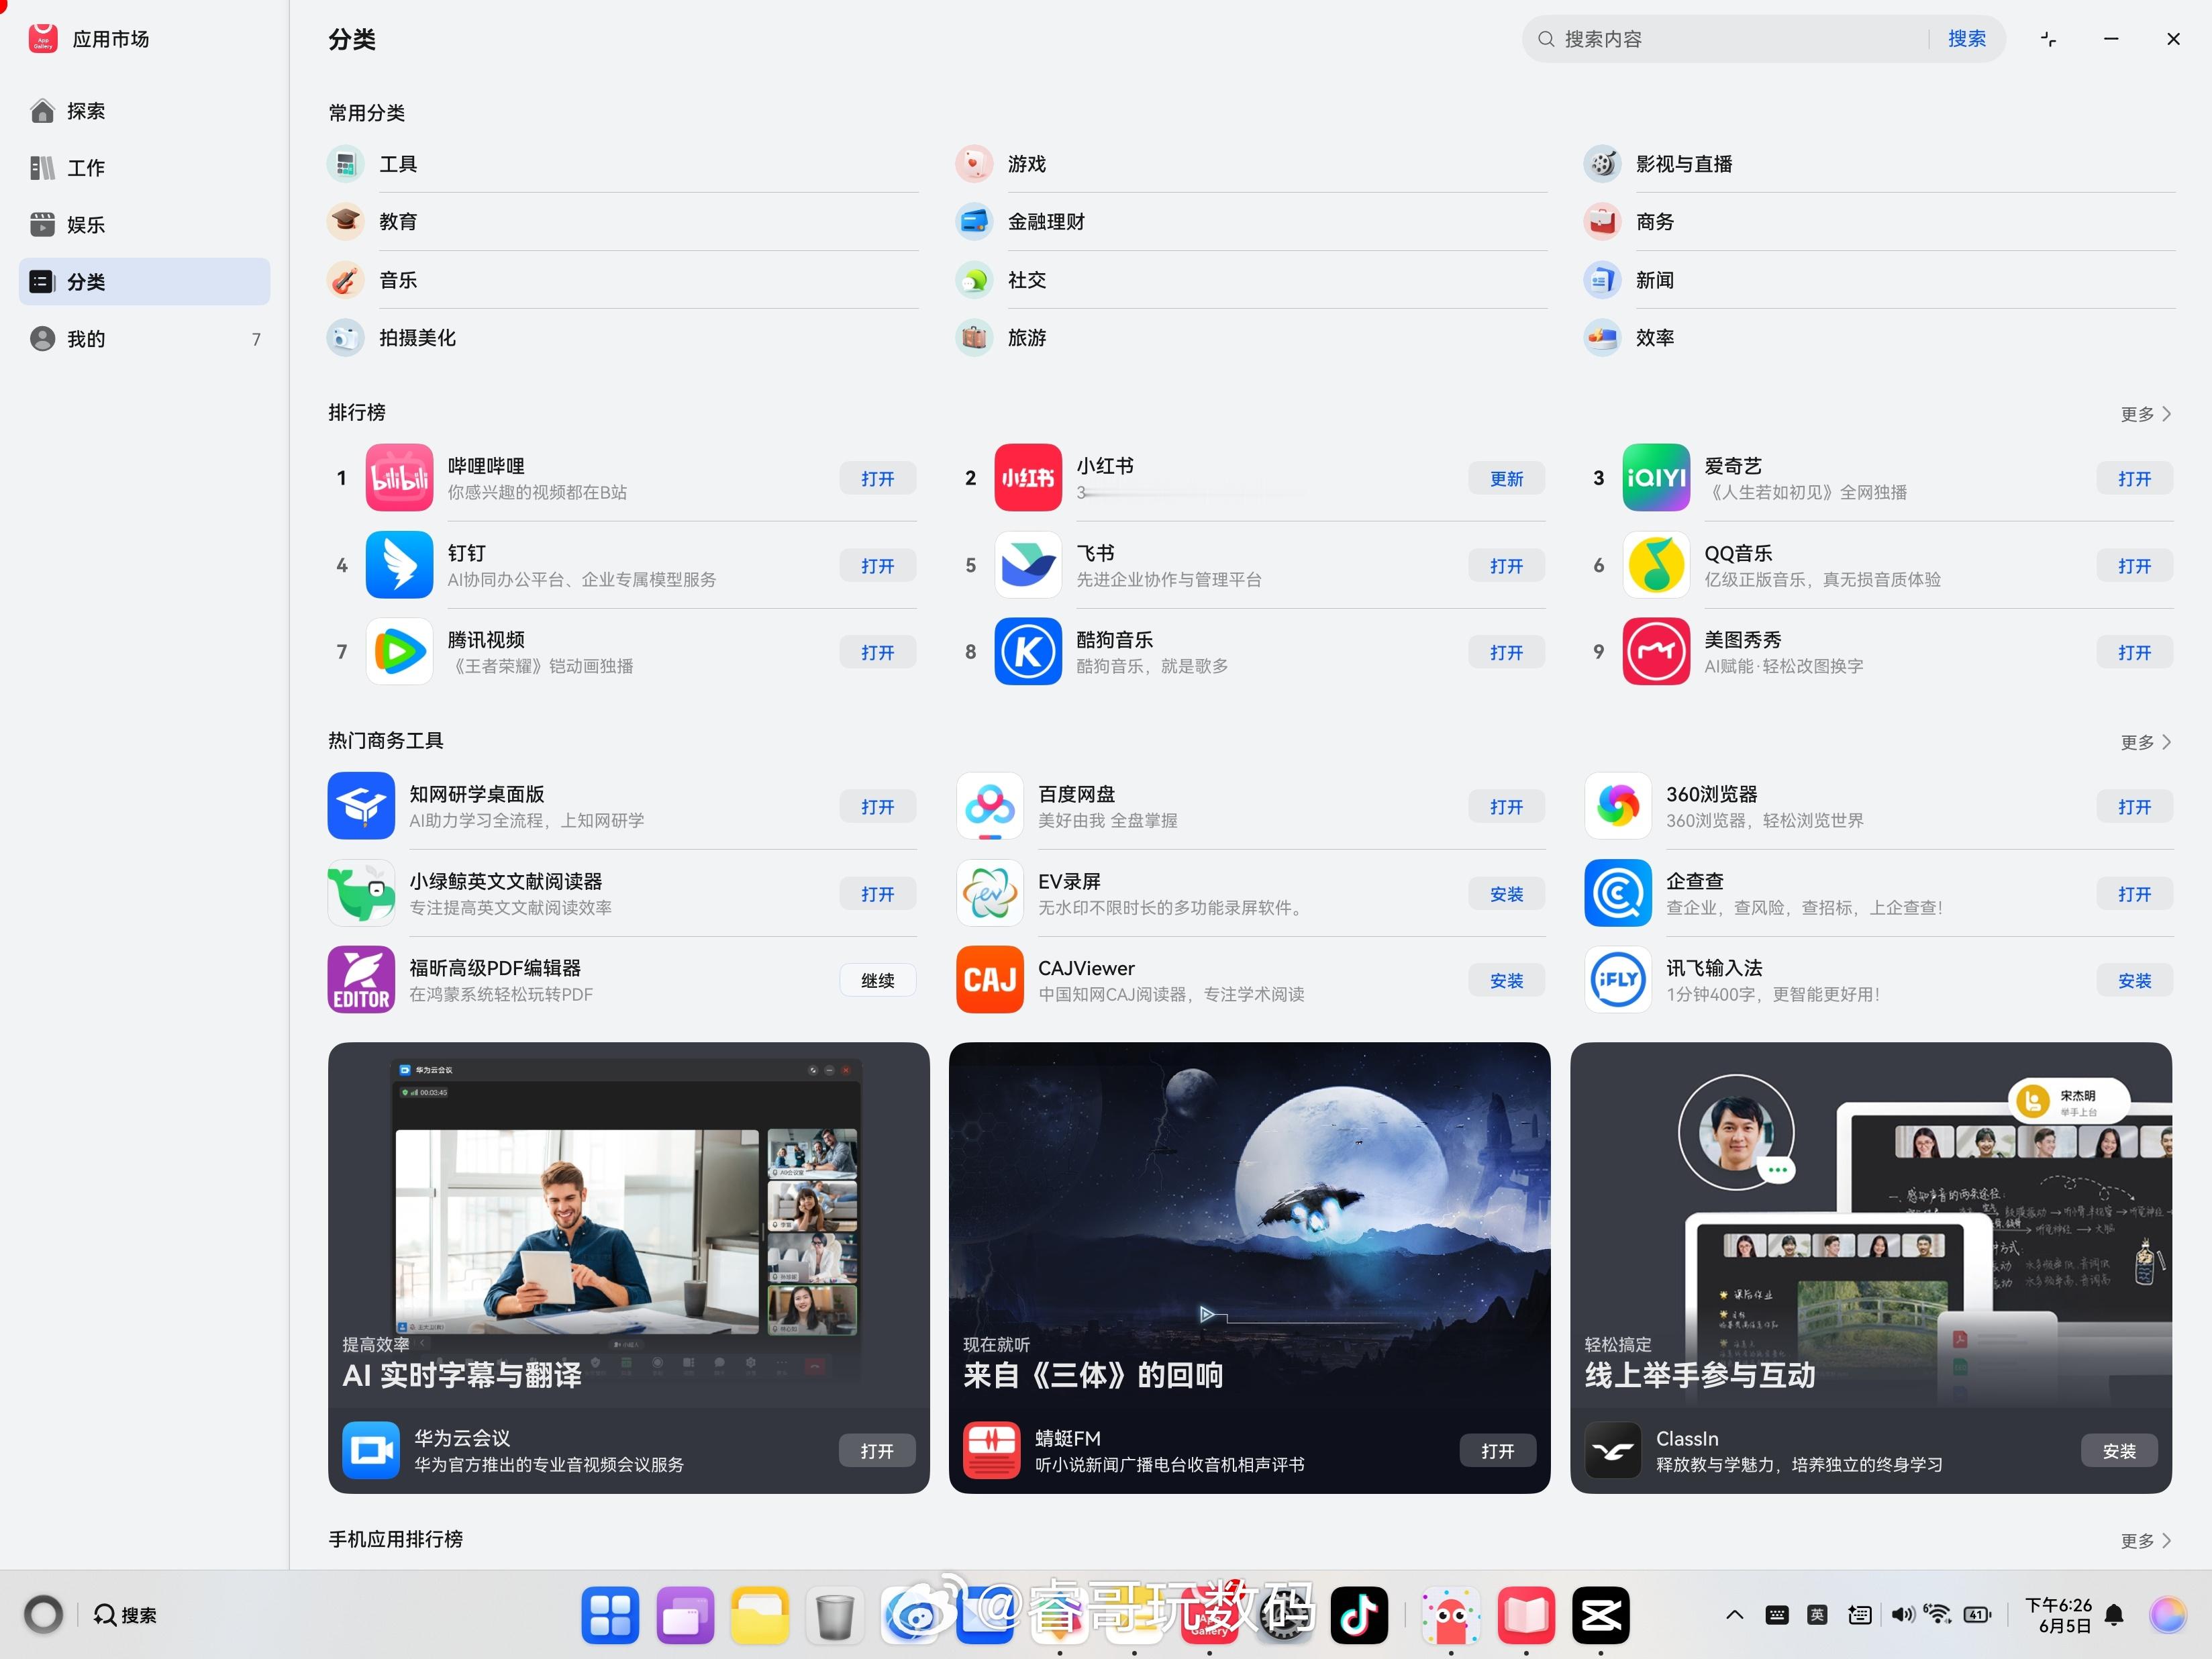Click the DingTalk (钉钉) app icon
This screenshot has width=2212, height=1659.
click(x=399, y=565)
